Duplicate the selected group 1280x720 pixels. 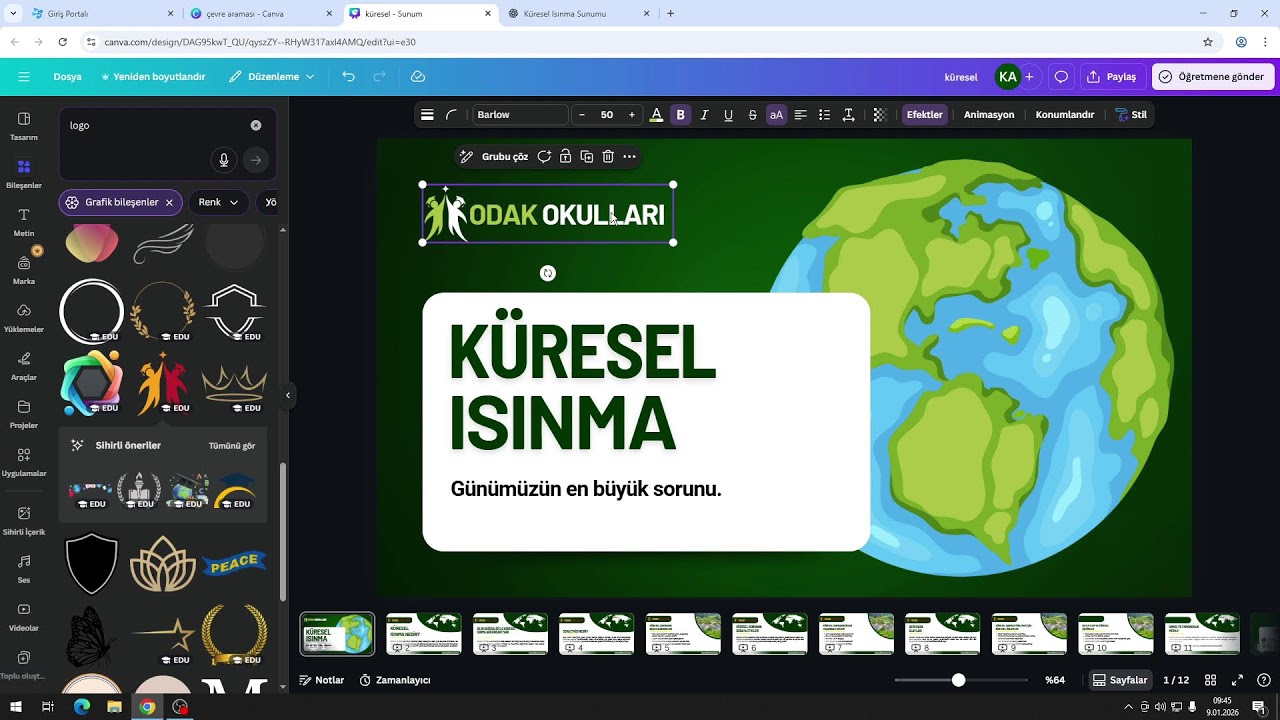tap(587, 157)
